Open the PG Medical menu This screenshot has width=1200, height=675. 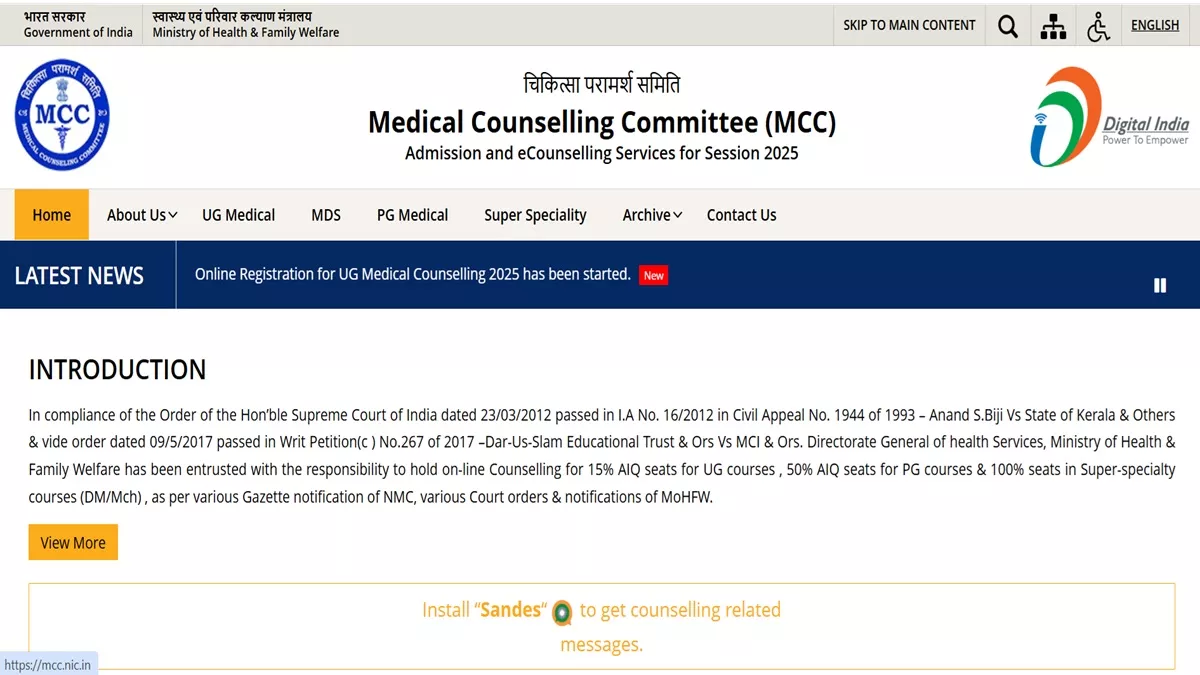click(412, 215)
